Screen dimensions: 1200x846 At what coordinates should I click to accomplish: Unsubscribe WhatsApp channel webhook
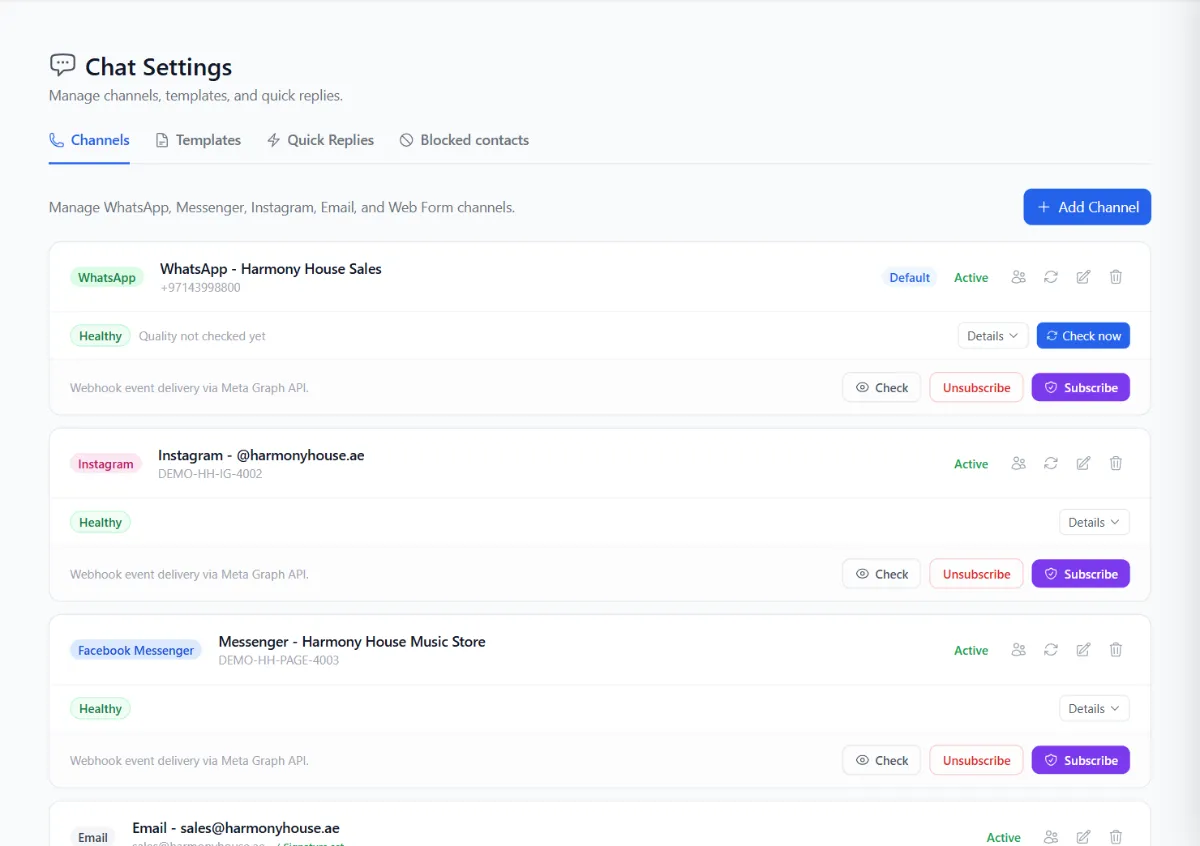pos(976,387)
